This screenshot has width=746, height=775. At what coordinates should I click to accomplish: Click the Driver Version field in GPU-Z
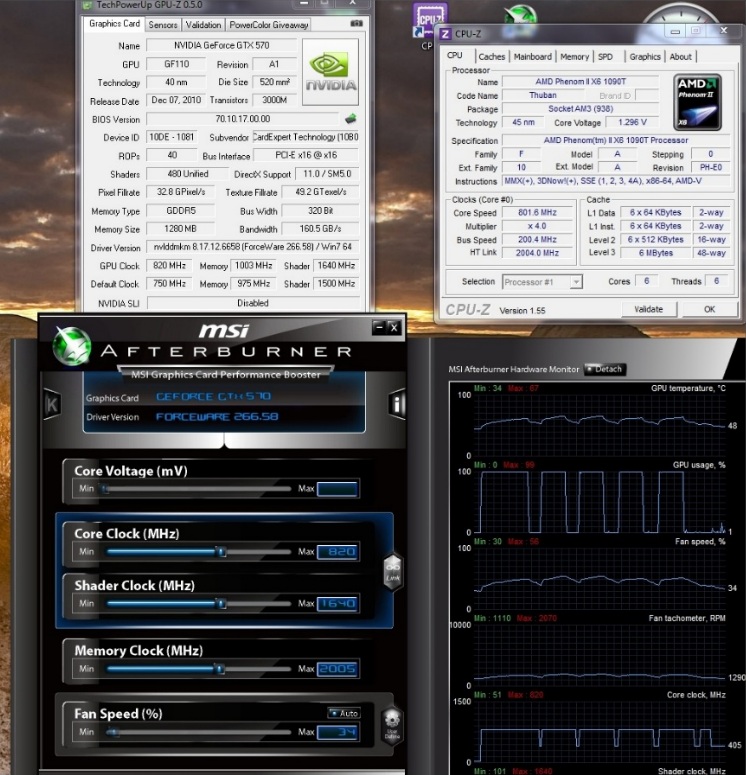(253, 247)
